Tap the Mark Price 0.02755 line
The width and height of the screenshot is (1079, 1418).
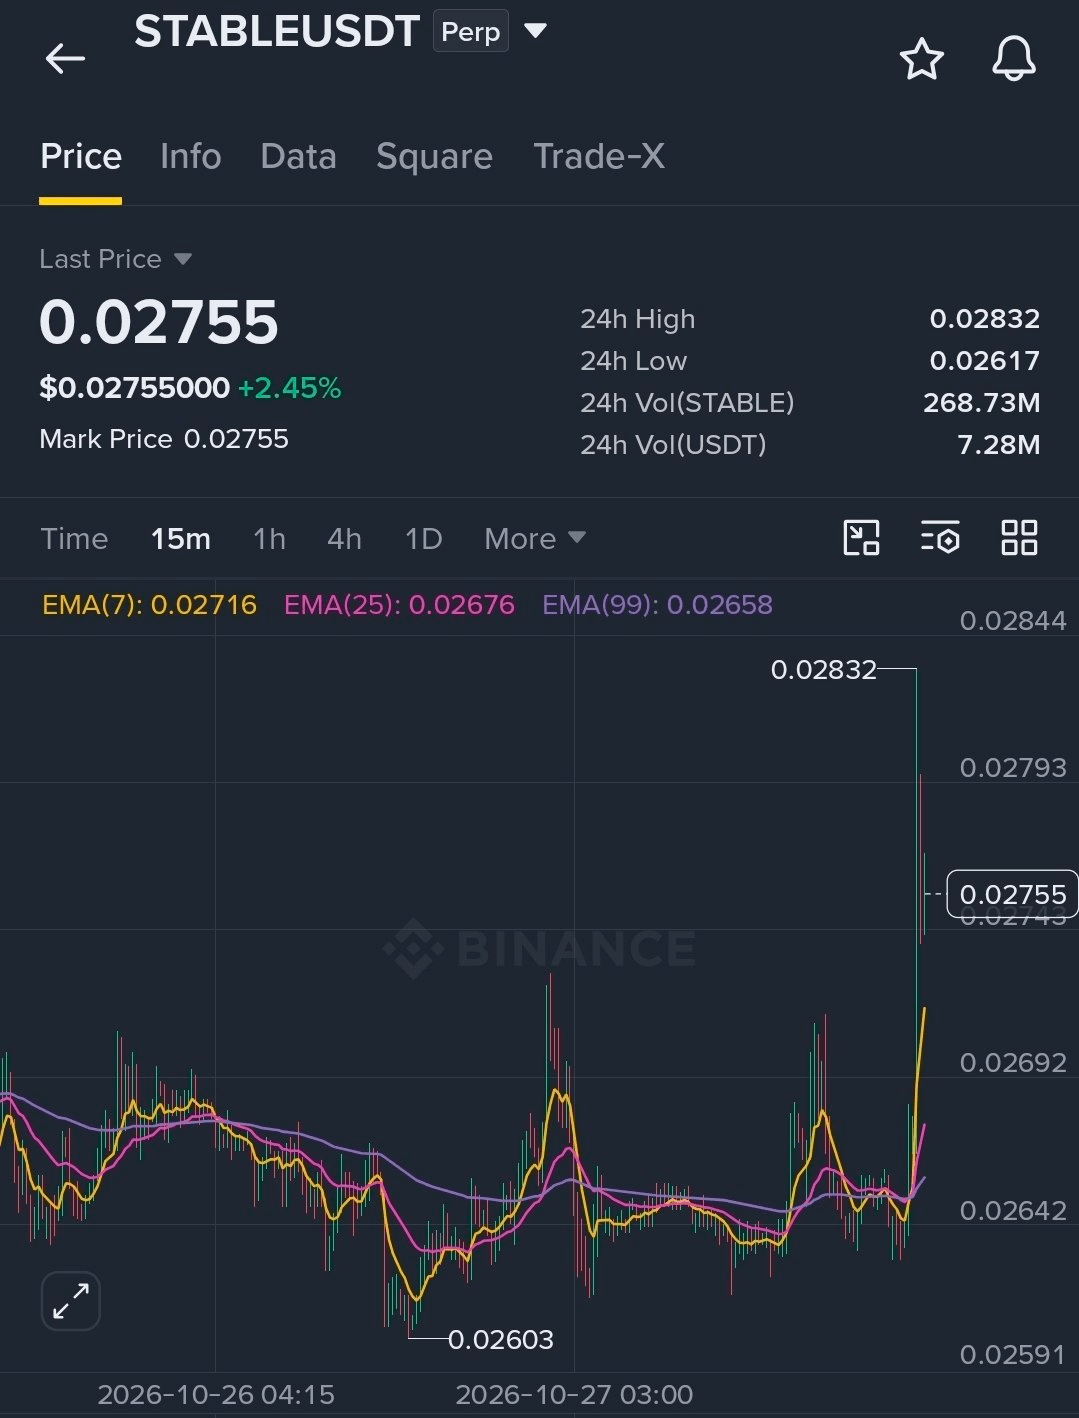tap(164, 439)
